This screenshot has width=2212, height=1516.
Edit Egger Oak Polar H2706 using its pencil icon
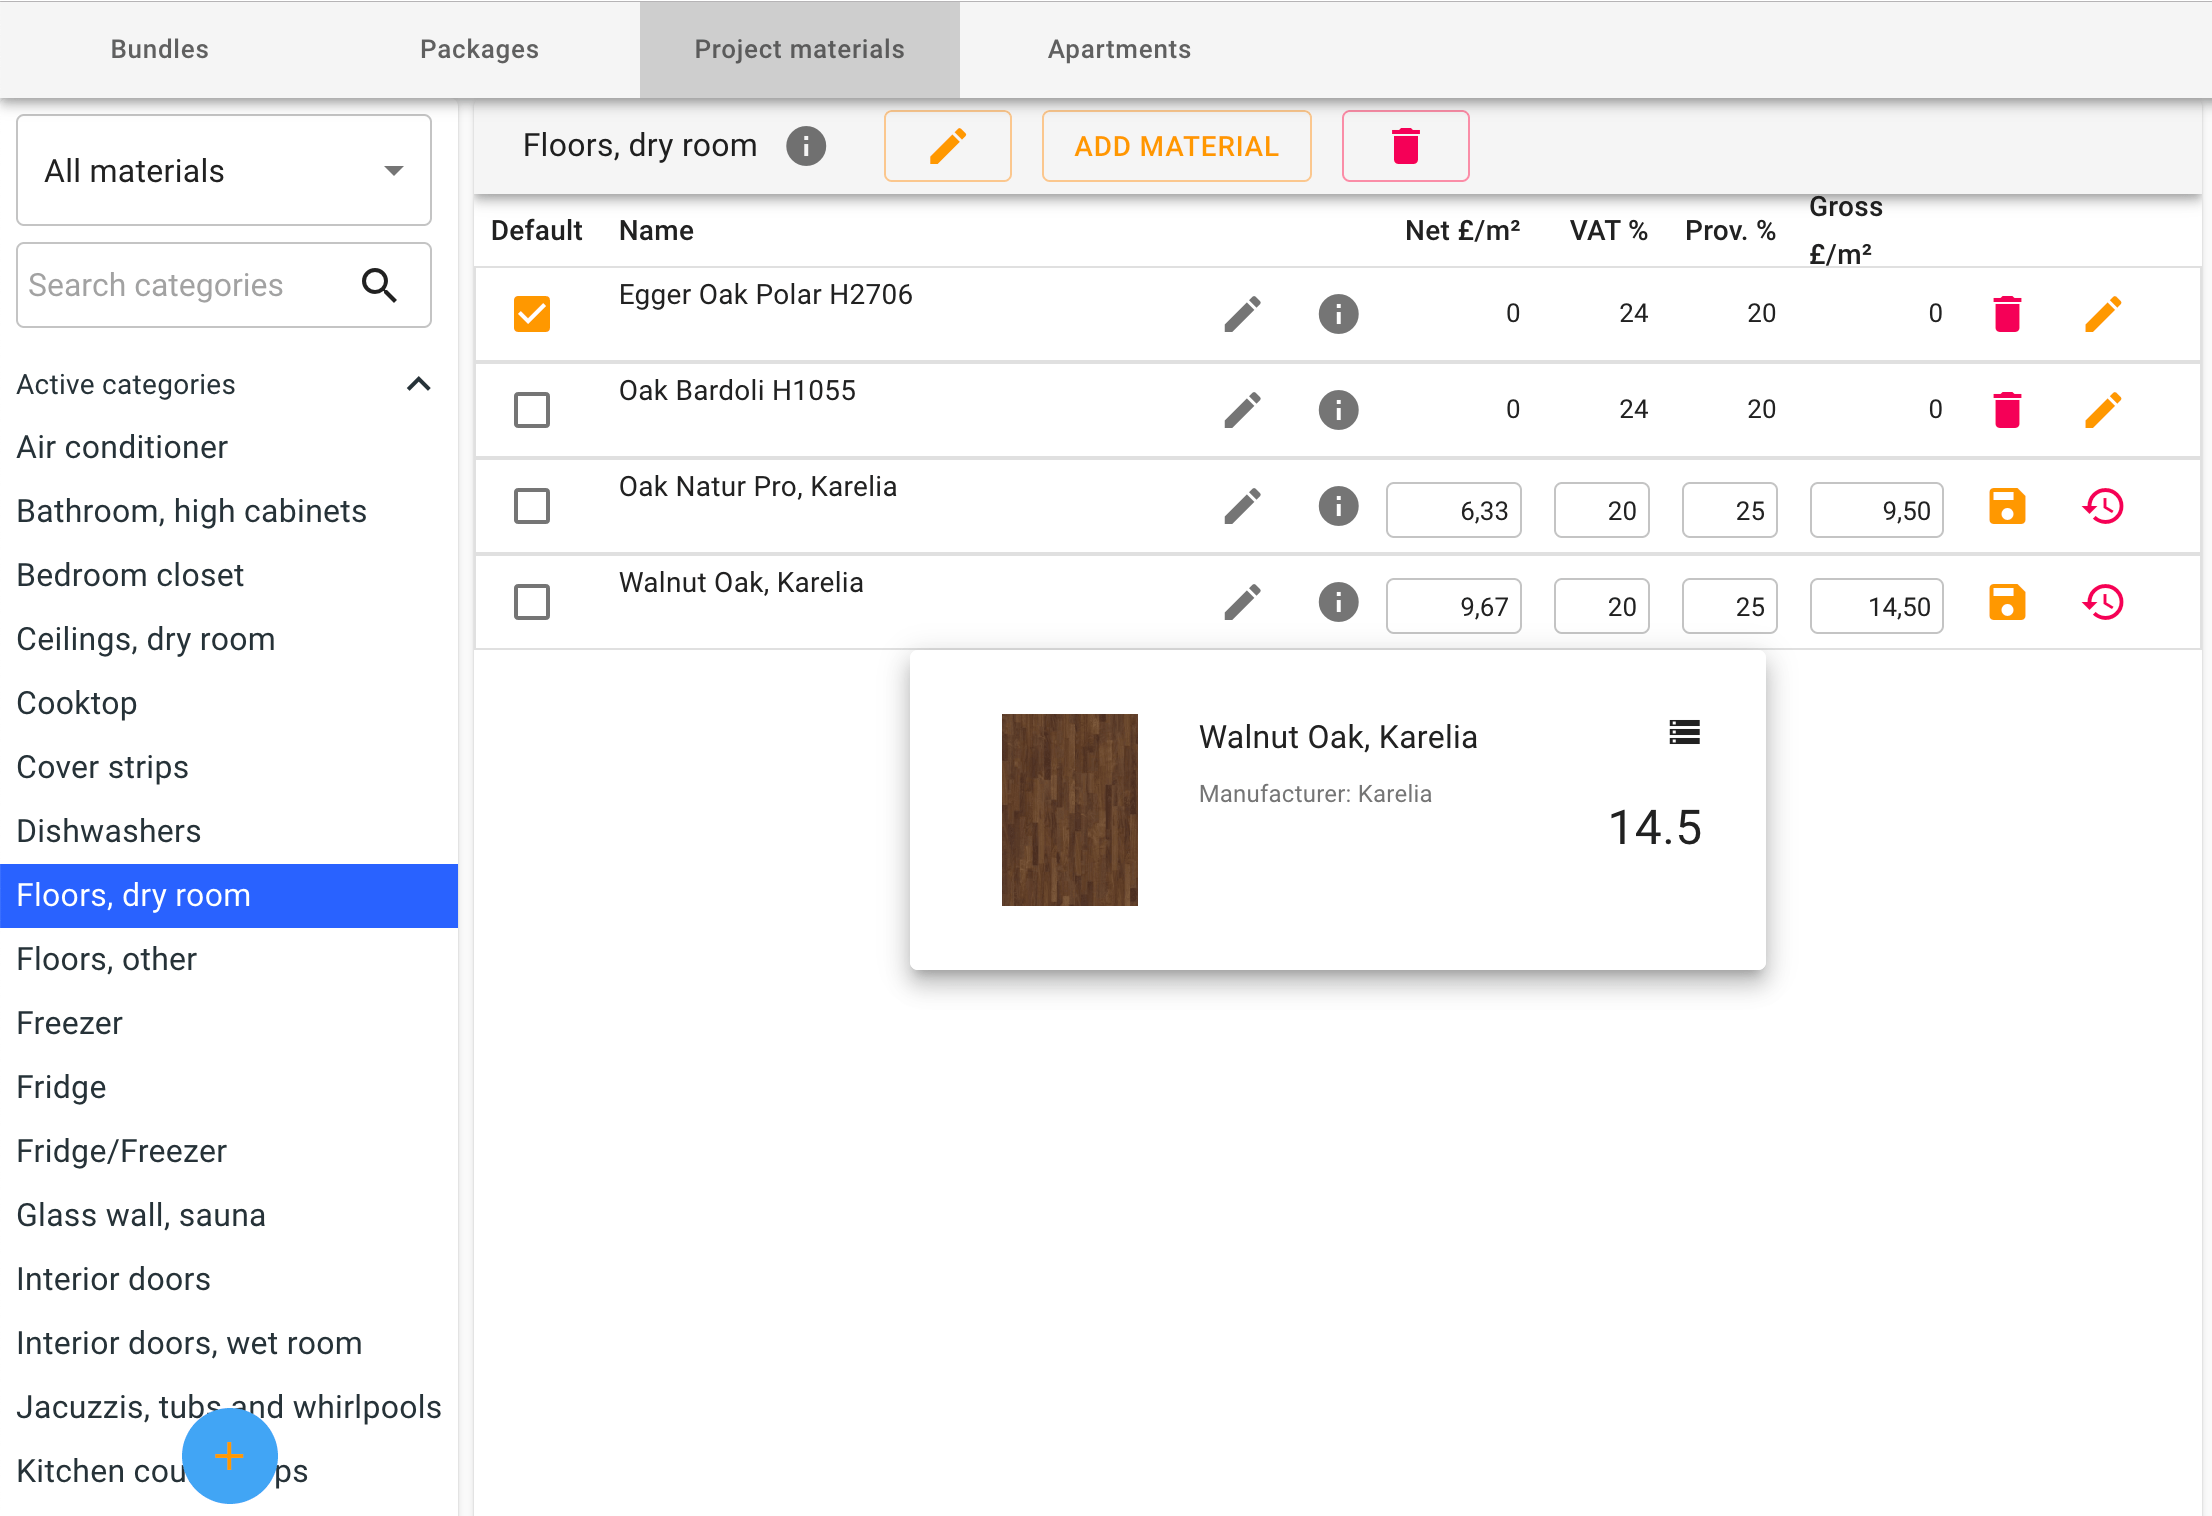(x=2103, y=313)
